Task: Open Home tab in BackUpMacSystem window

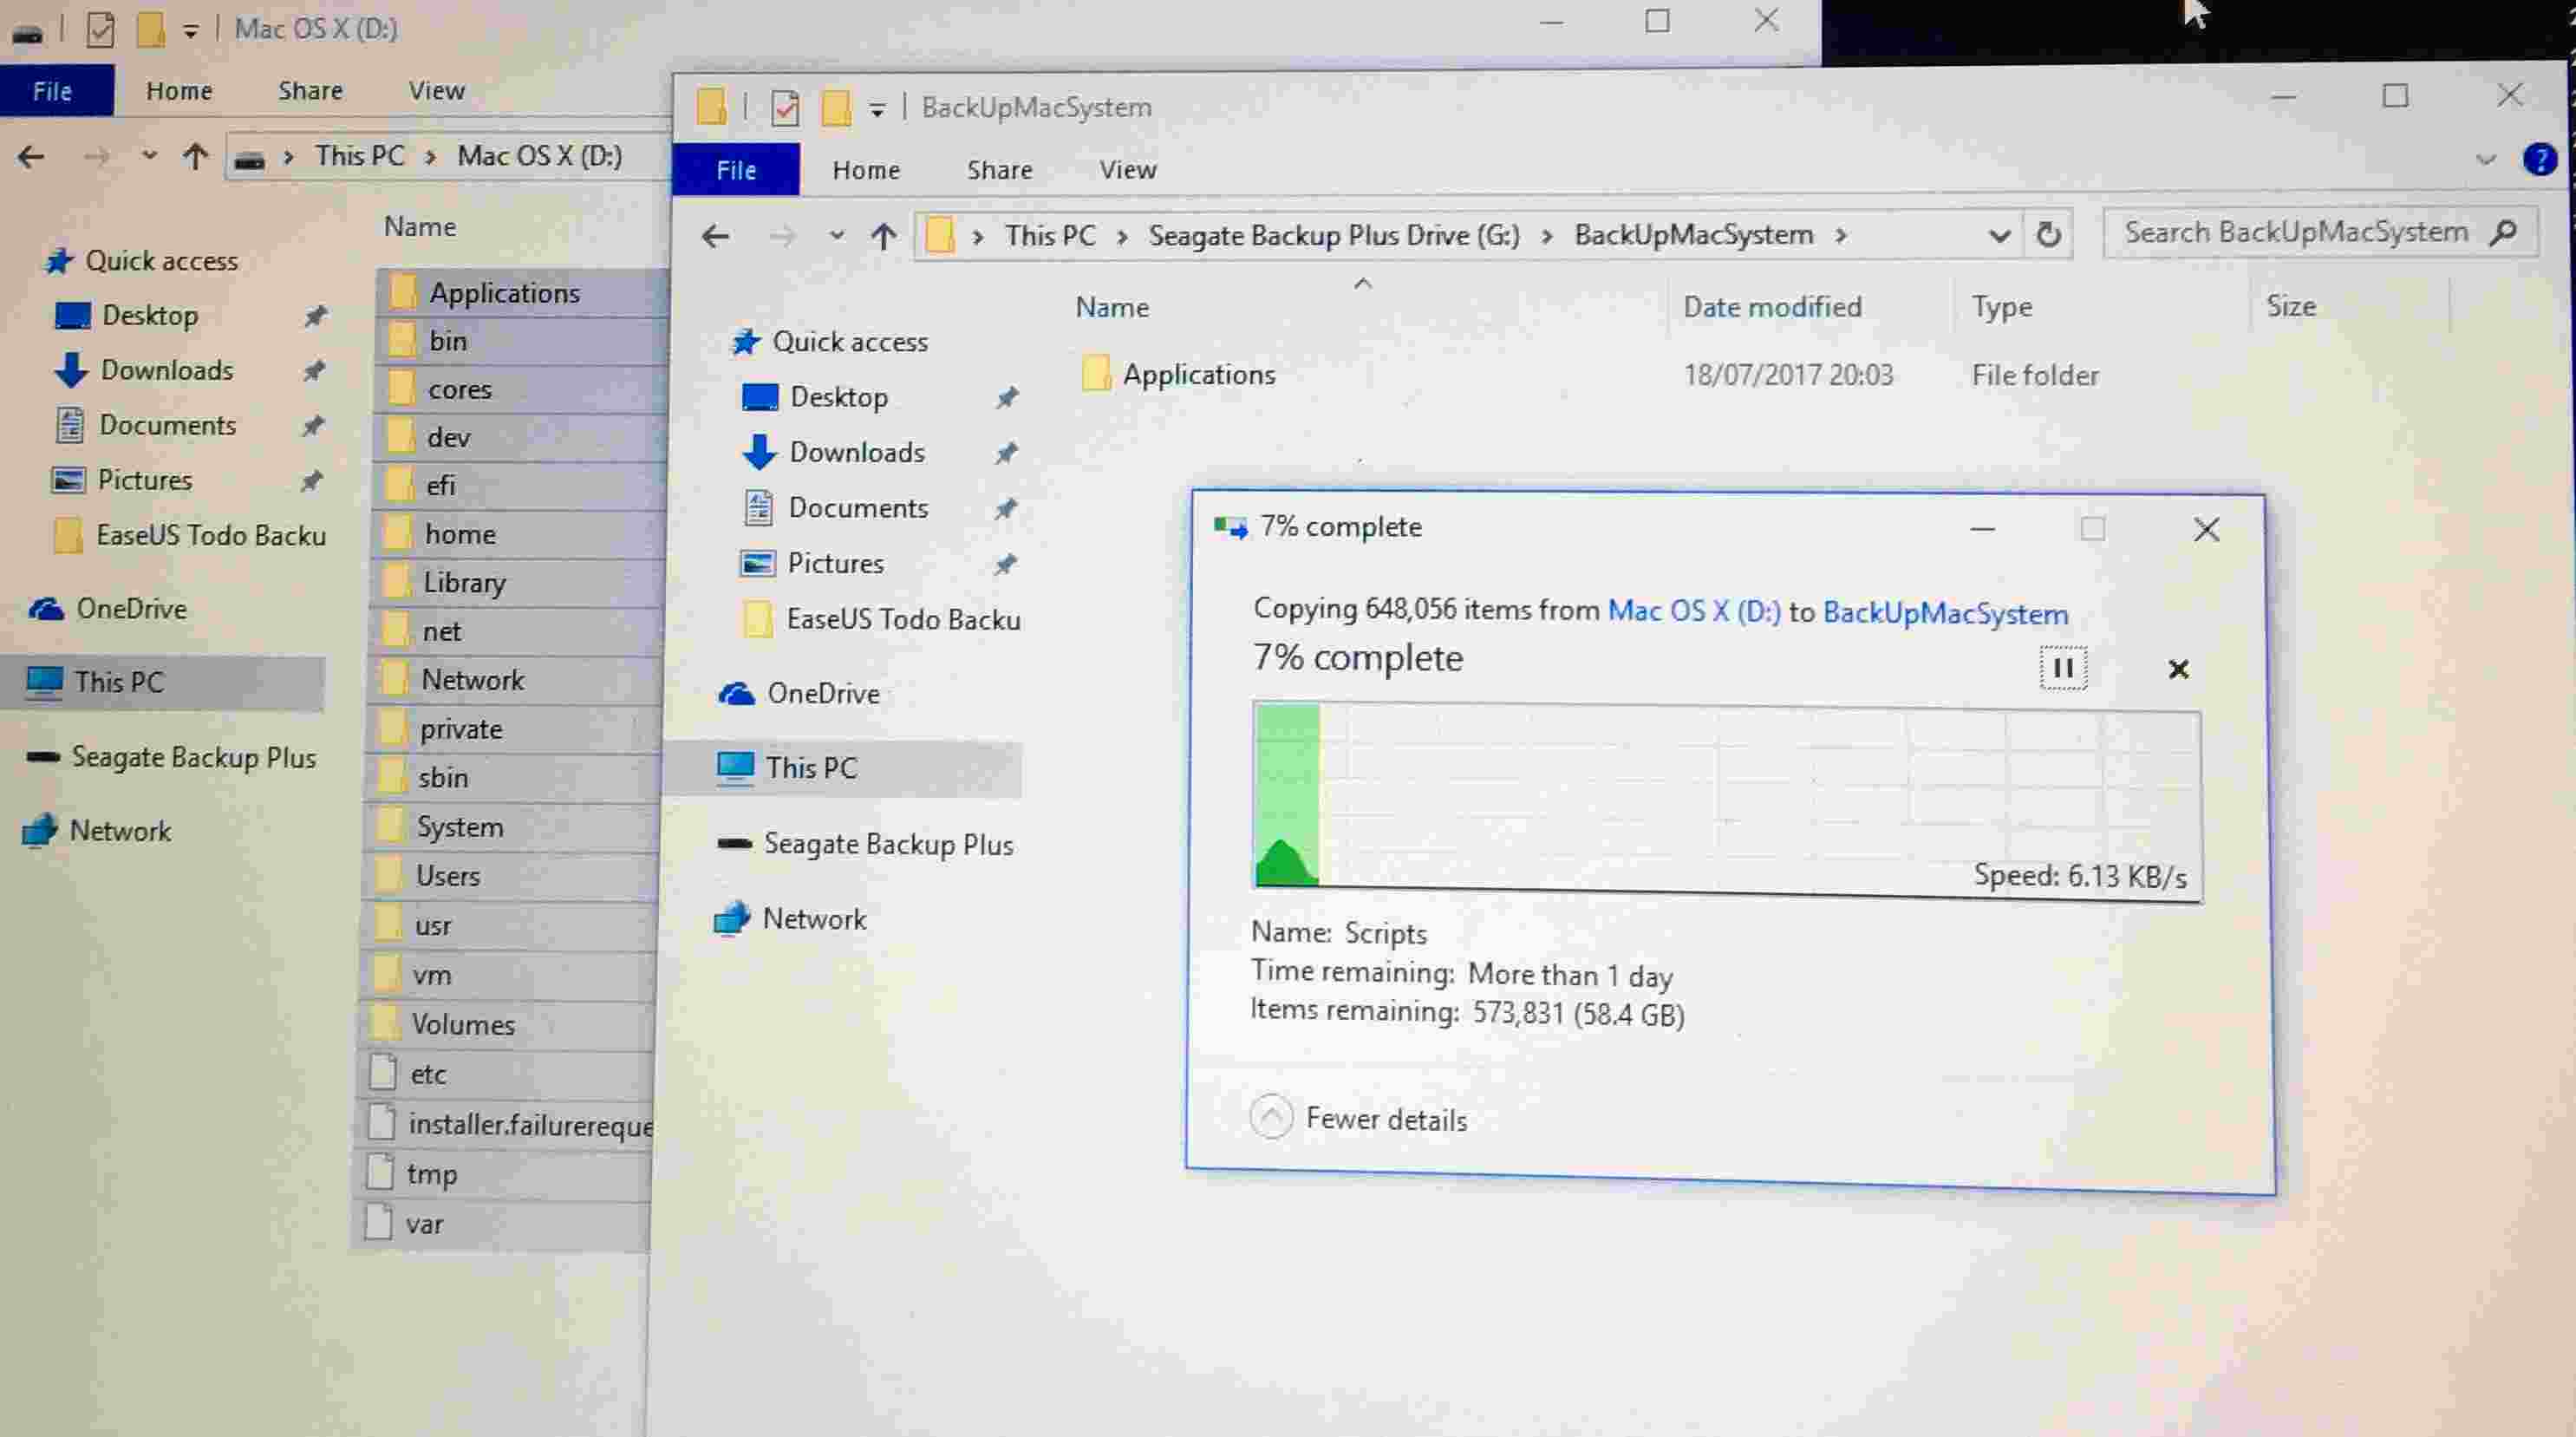Action: click(x=866, y=170)
